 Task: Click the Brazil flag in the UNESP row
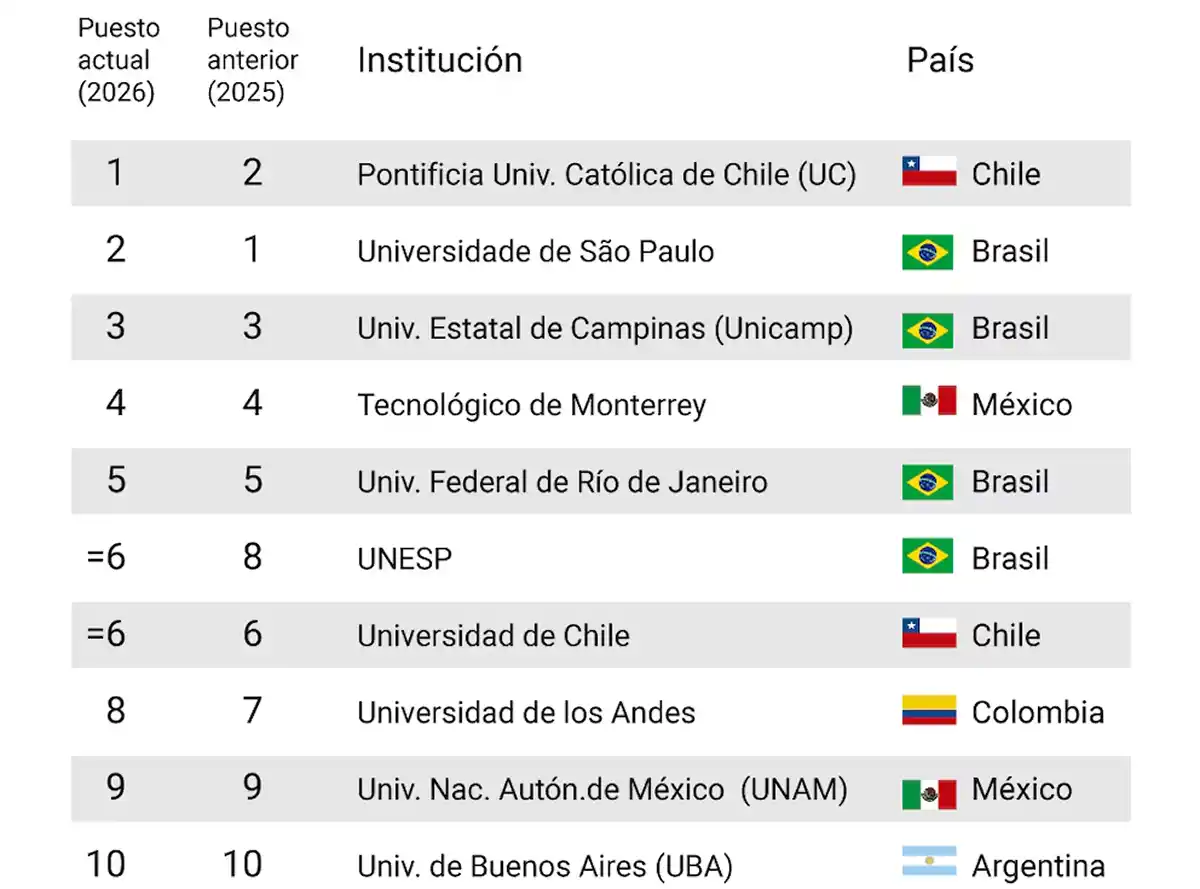pos(928,557)
